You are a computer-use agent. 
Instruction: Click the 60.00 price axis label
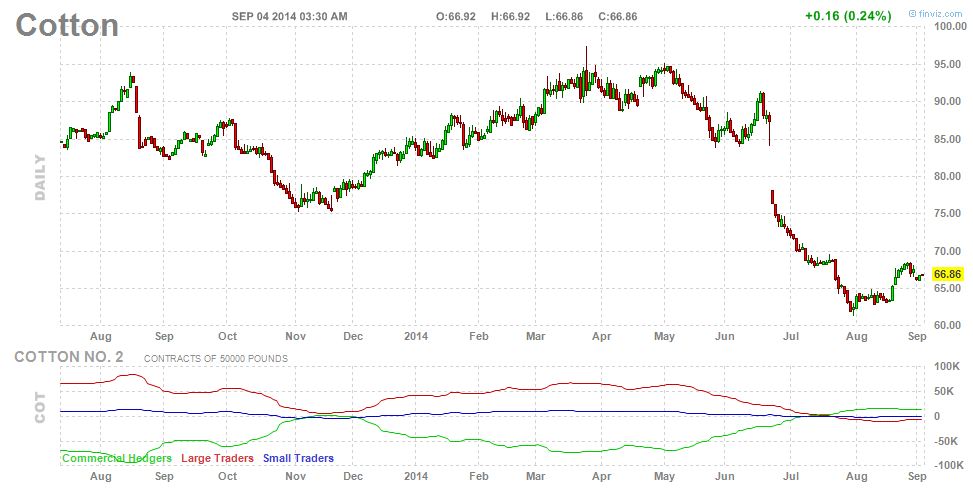coord(949,325)
